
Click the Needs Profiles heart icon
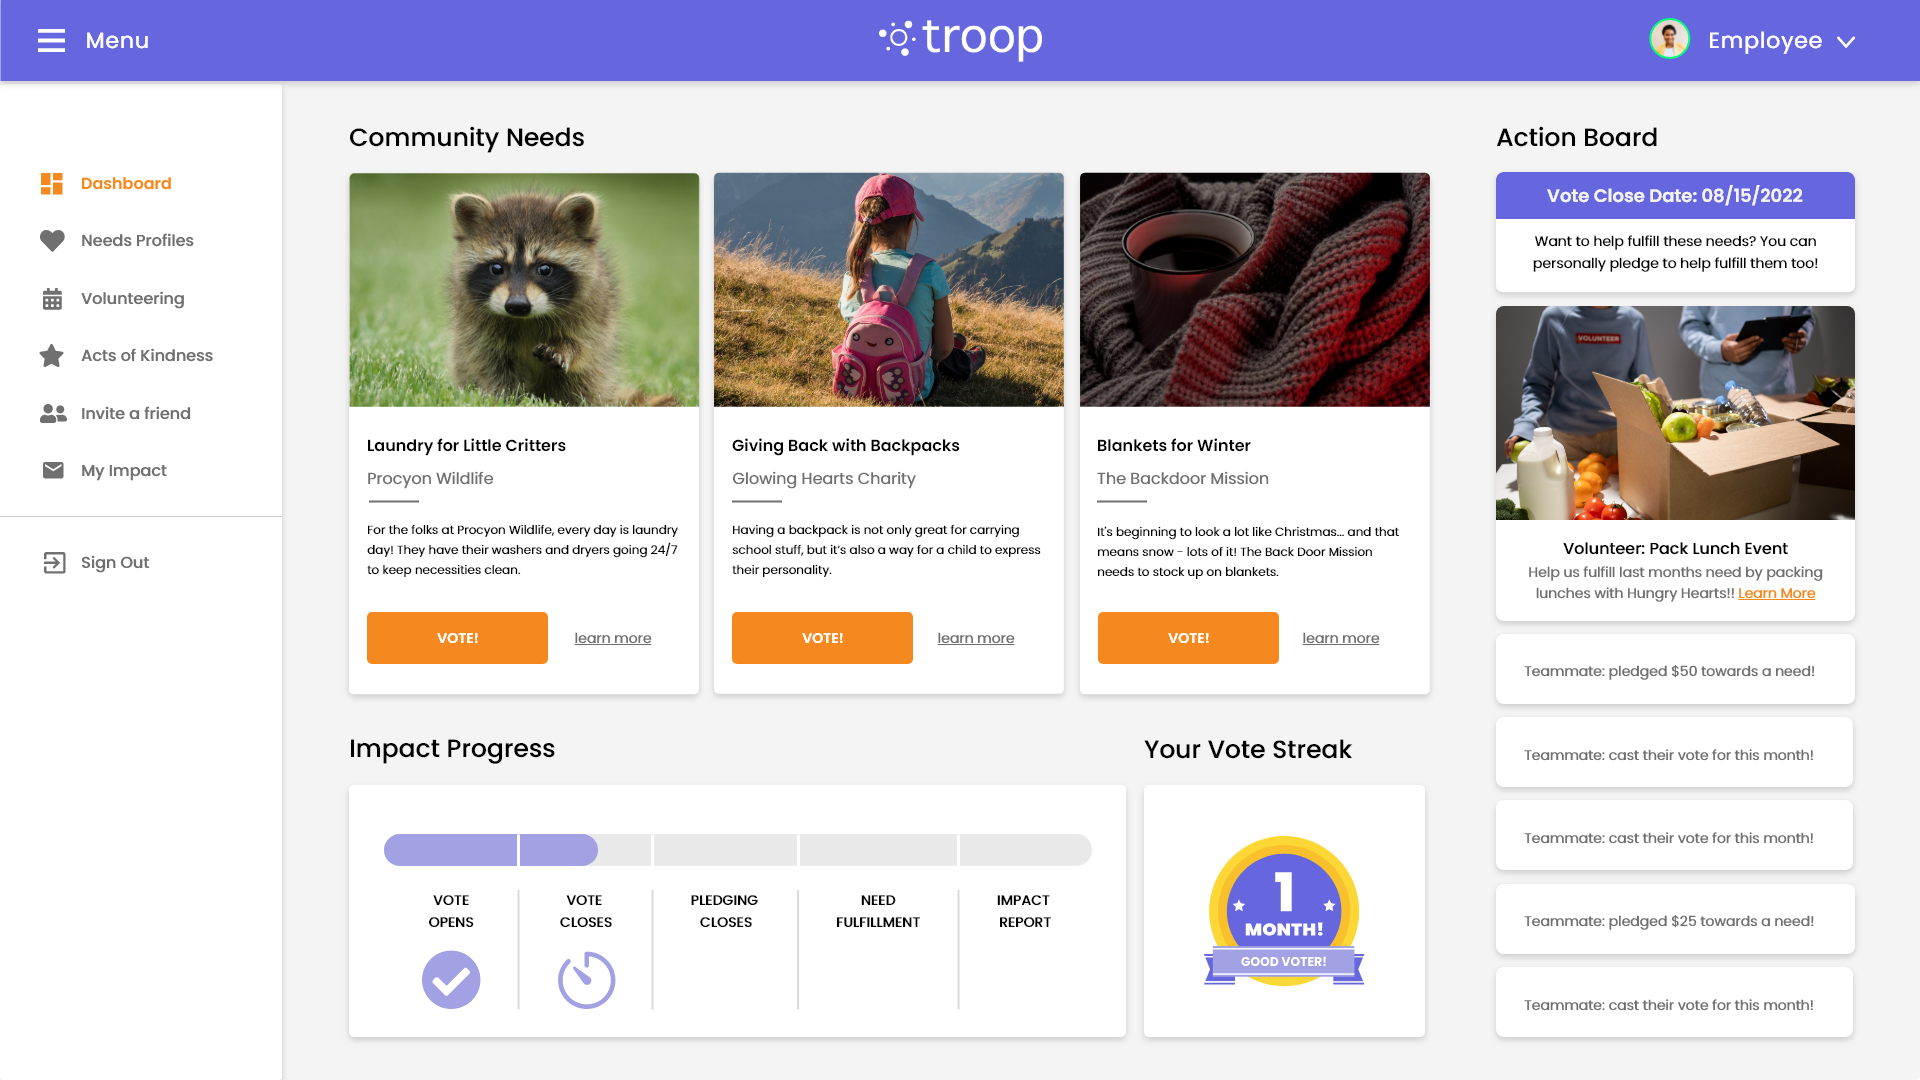click(52, 241)
